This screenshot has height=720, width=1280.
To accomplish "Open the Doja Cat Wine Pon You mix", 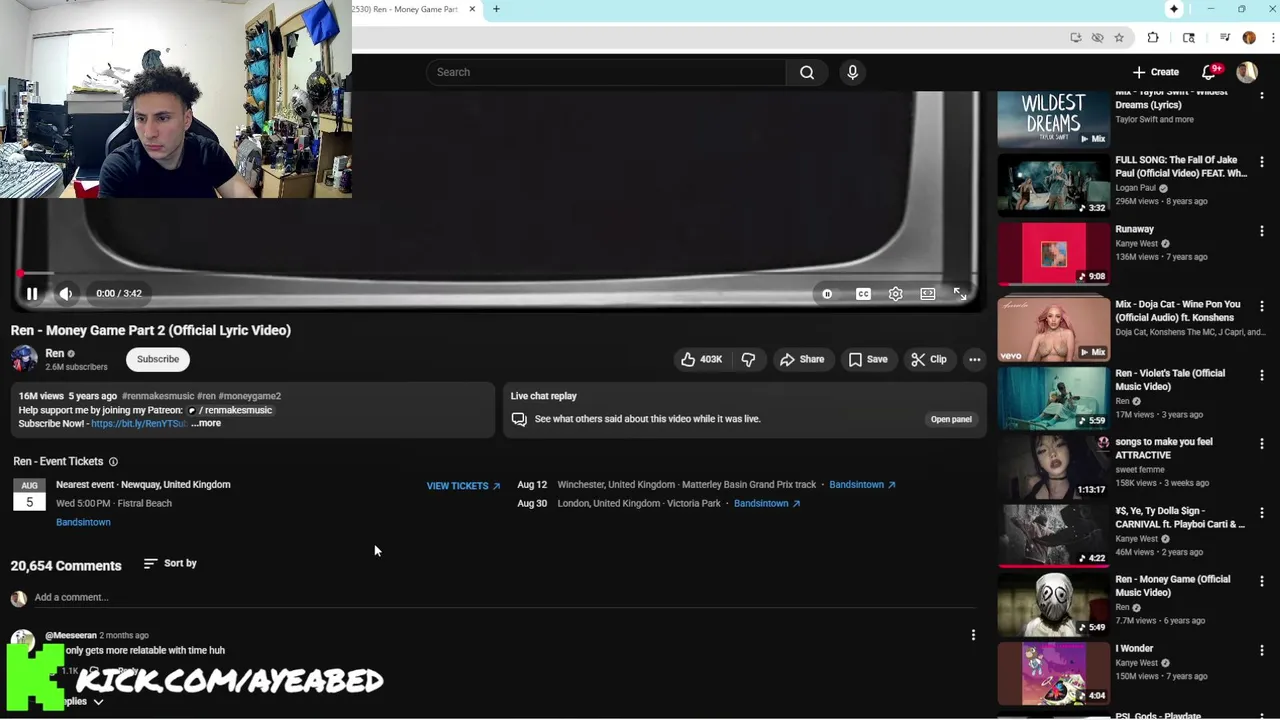I will [1054, 329].
